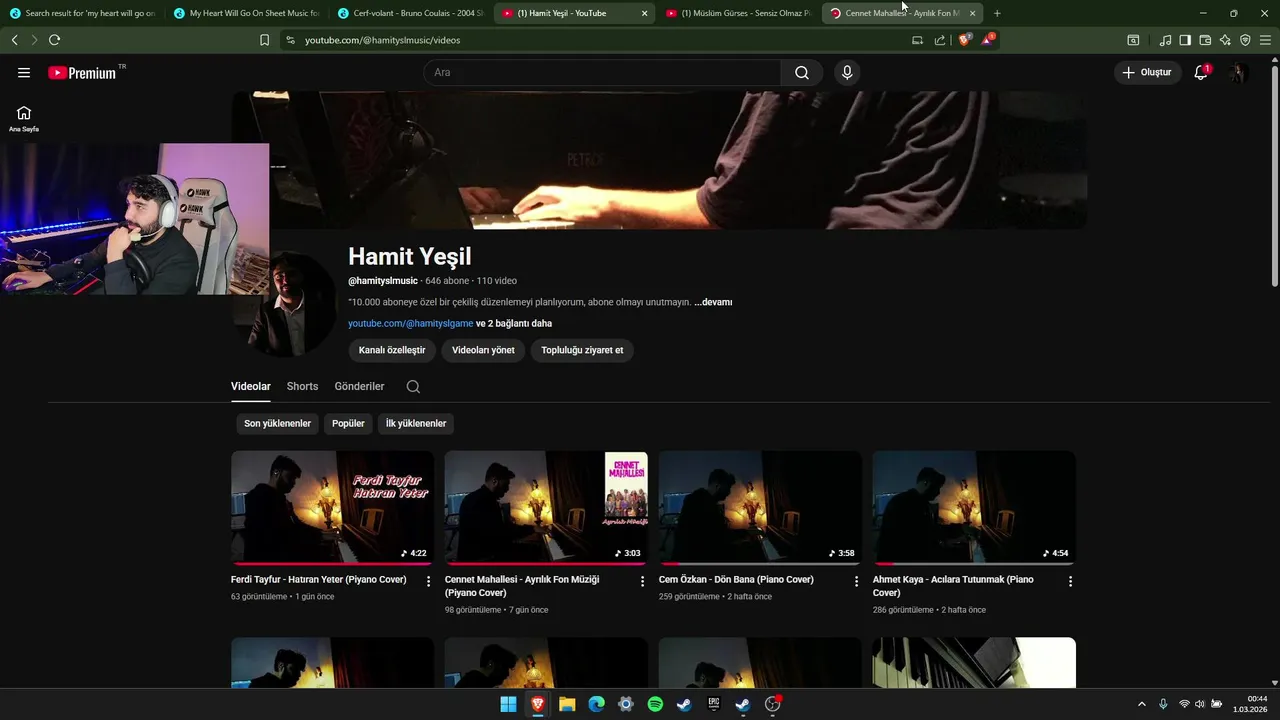Viewport: 1280px width, 720px height.
Task: Go back with browser back arrow
Action: click(x=14, y=40)
